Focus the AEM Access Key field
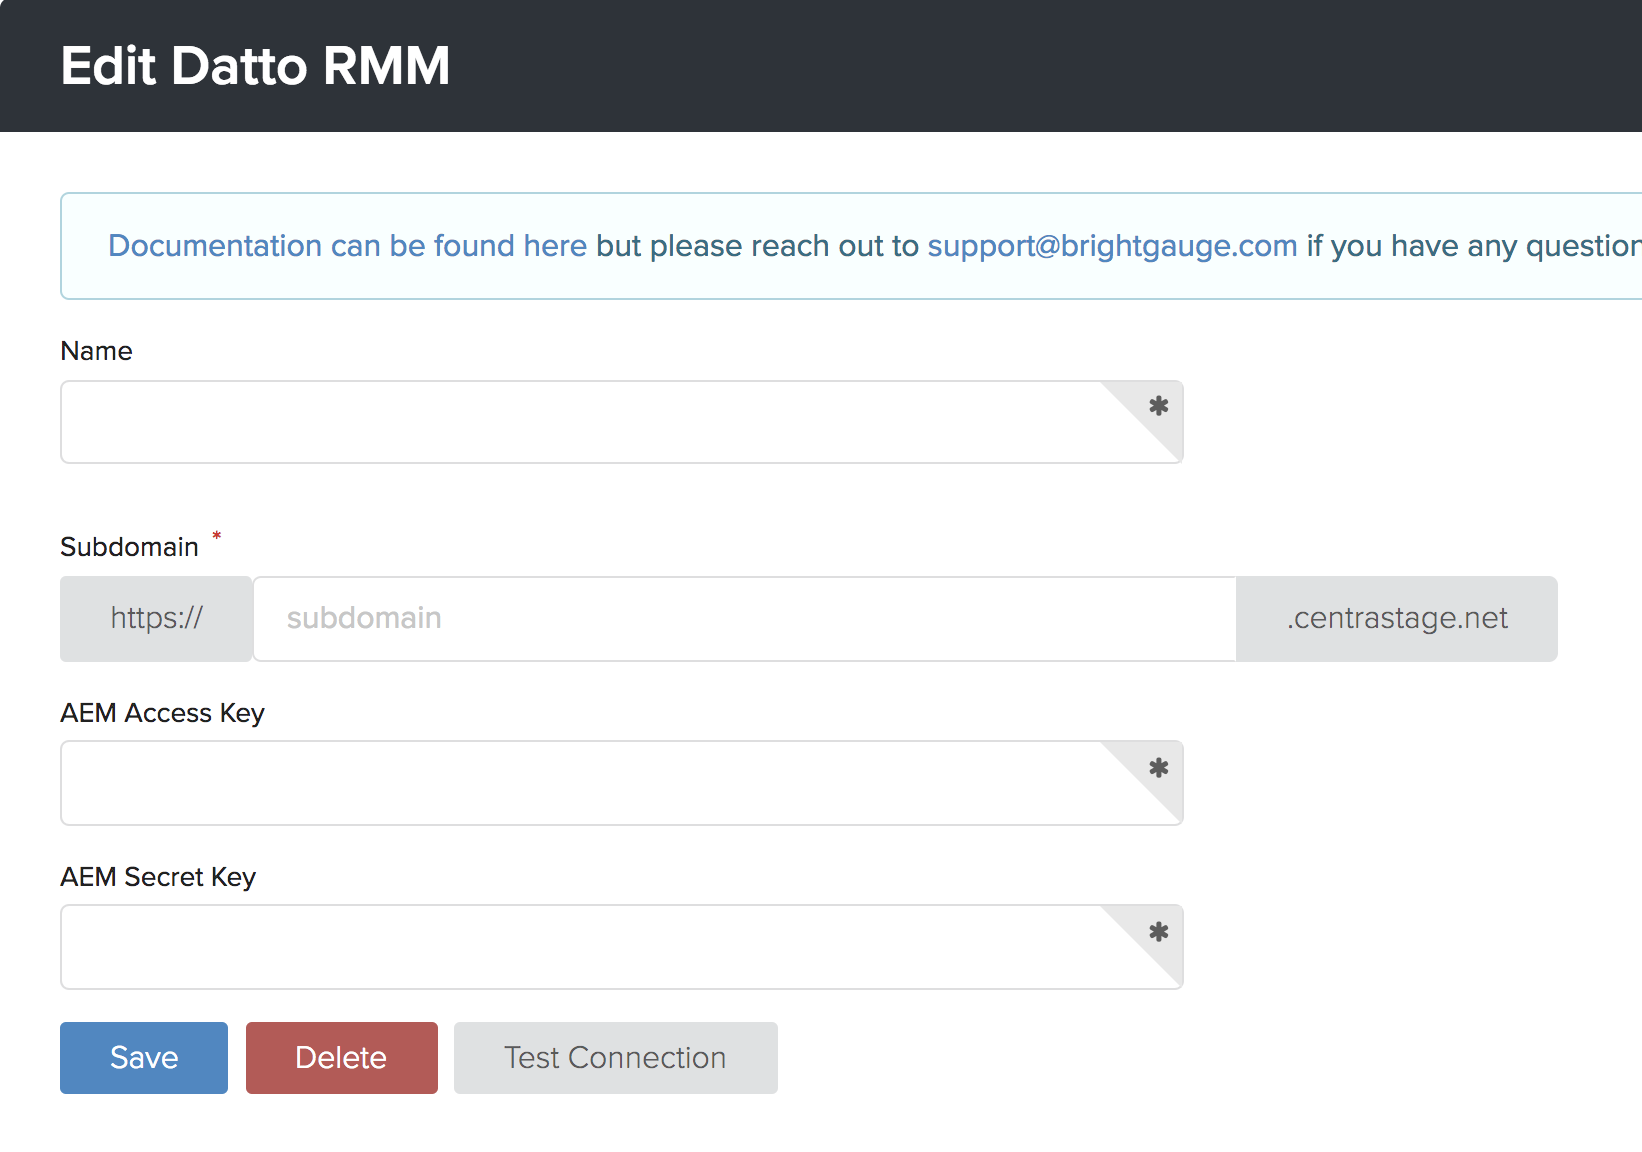This screenshot has height=1152, width=1642. [x=621, y=783]
